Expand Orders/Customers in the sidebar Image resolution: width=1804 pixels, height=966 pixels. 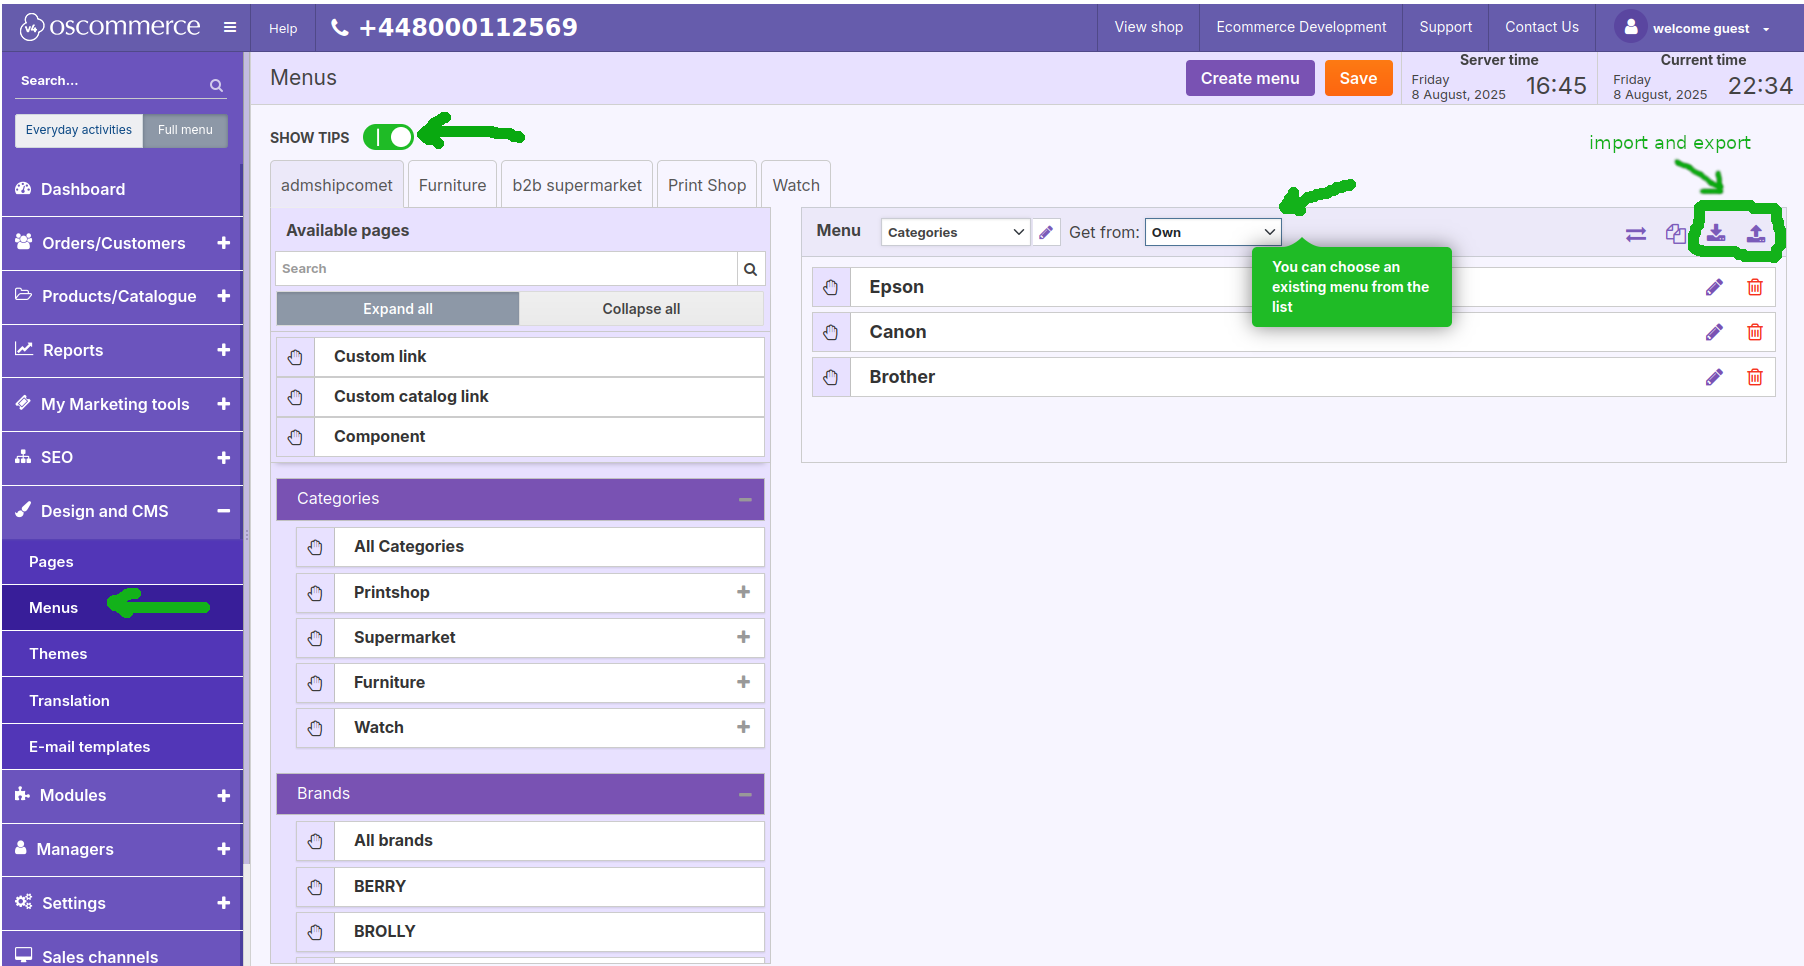pyautogui.click(x=223, y=243)
